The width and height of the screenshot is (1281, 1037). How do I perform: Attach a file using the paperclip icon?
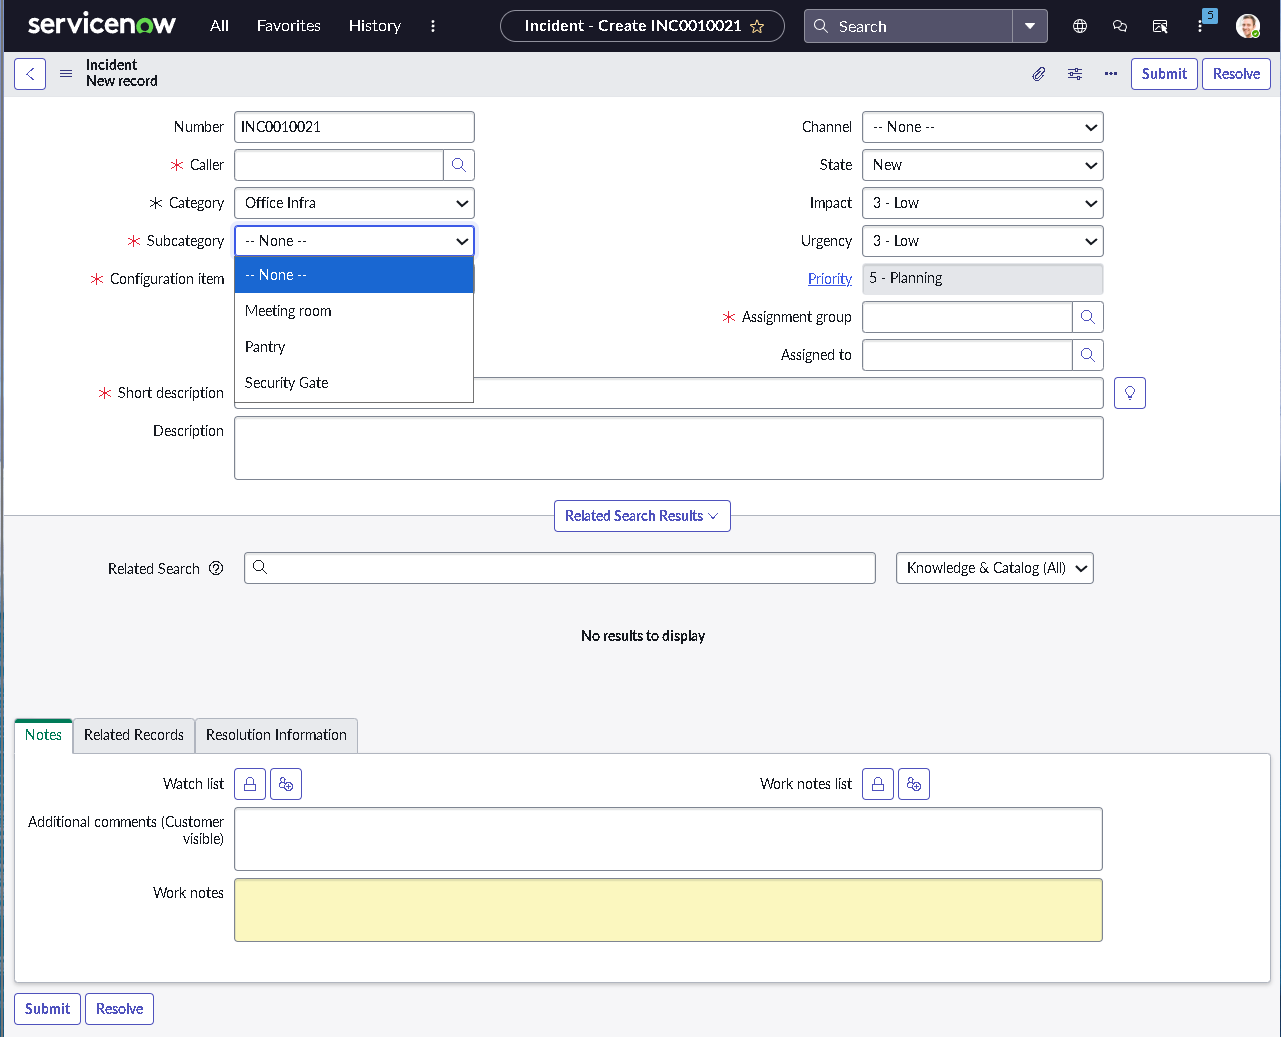(x=1038, y=73)
